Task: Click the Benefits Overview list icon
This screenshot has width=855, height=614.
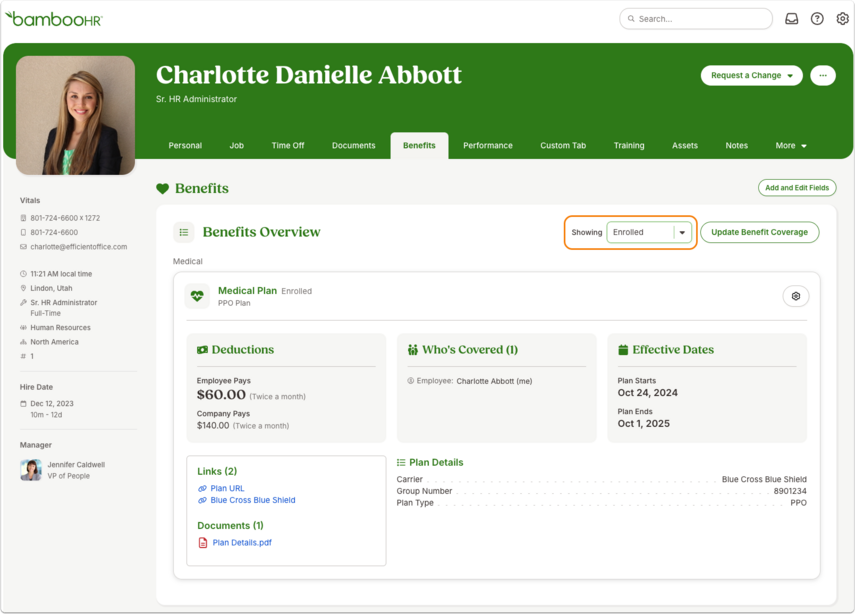Action: (184, 232)
